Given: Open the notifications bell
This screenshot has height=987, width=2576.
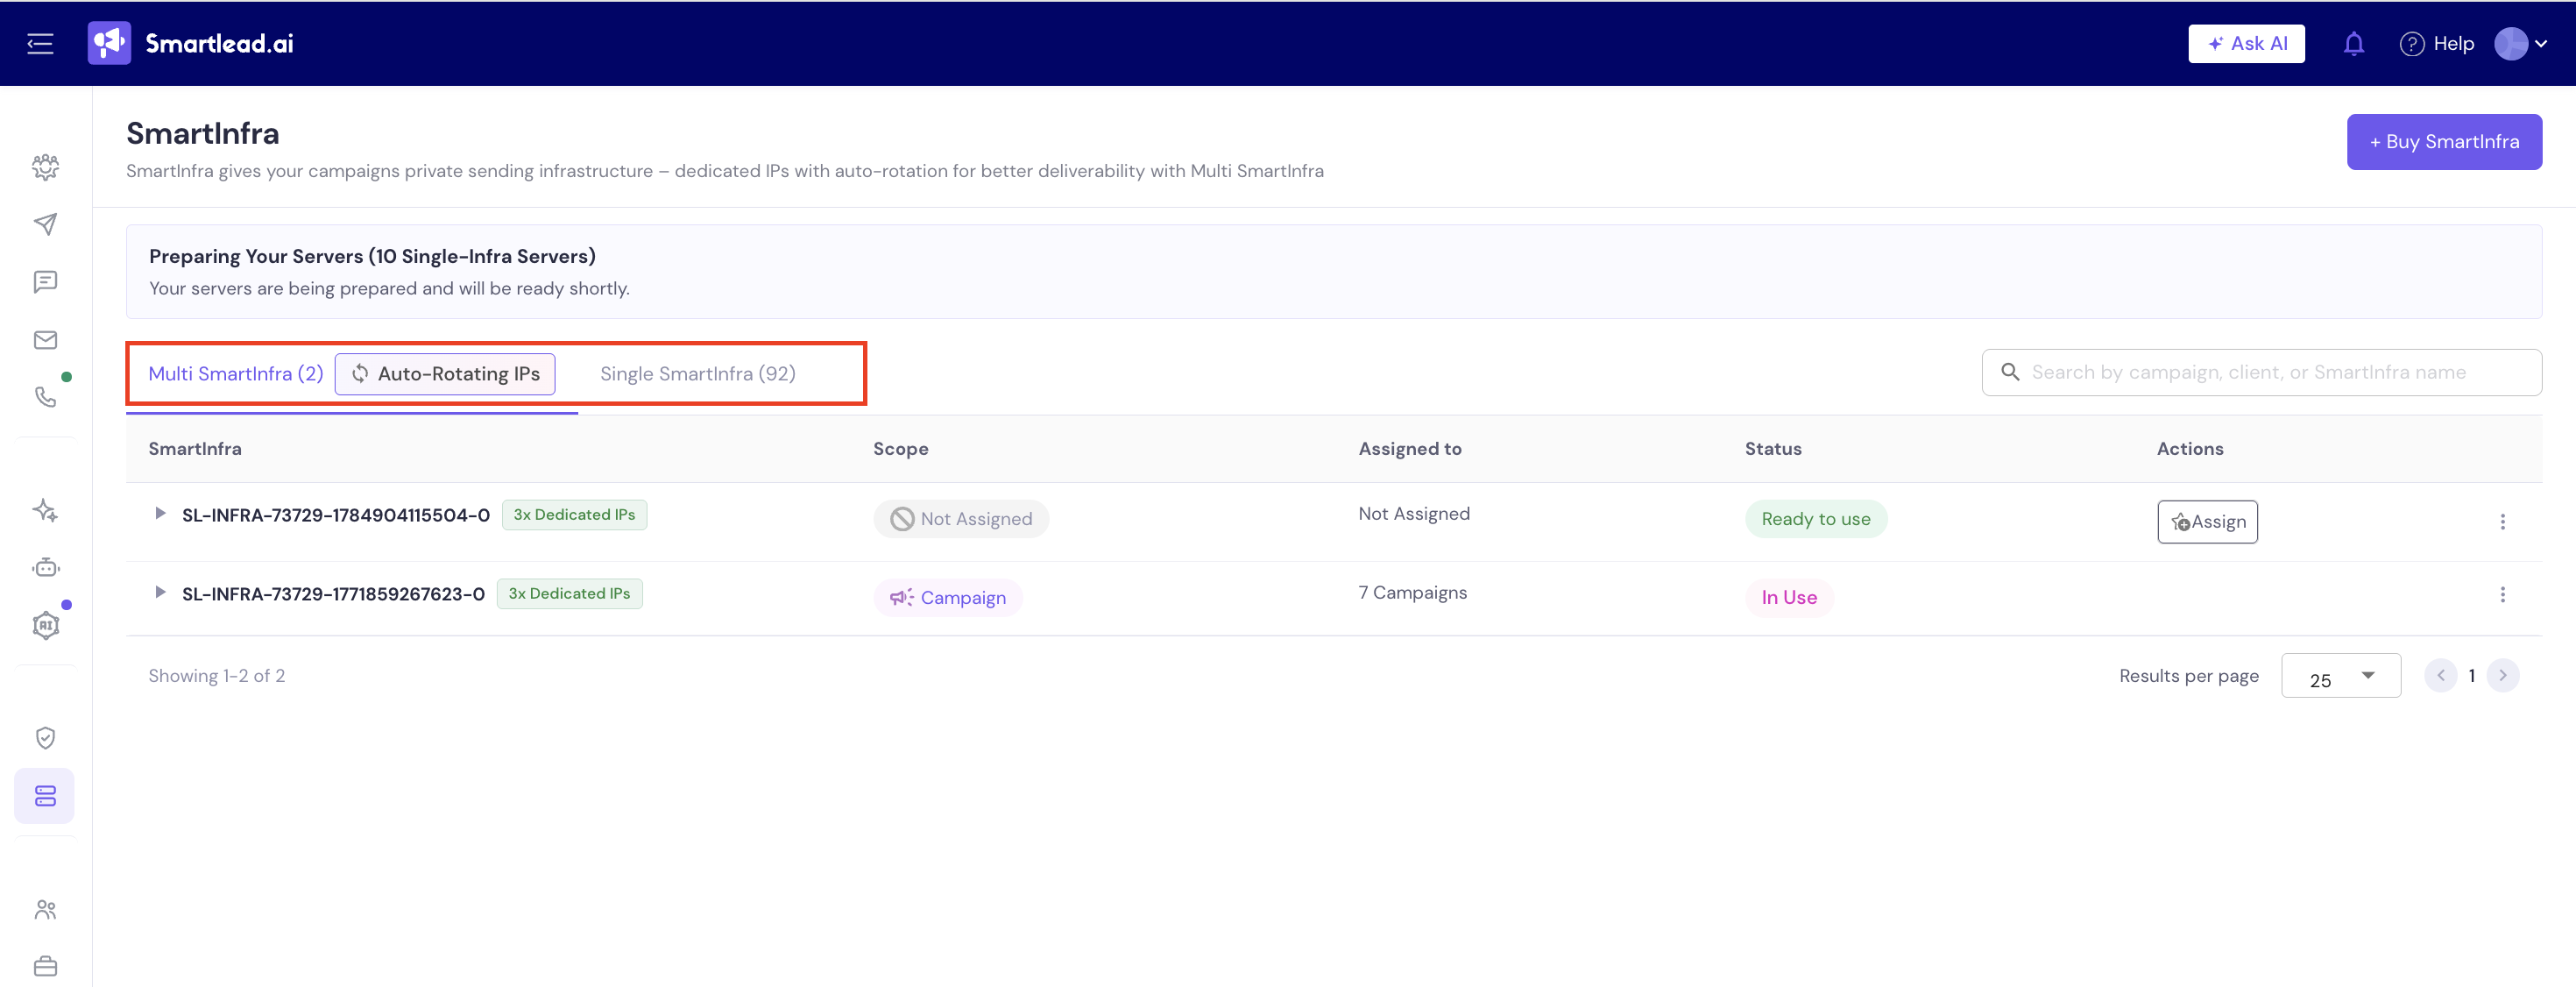Looking at the screenshot, I should (x=2354, y=44).
